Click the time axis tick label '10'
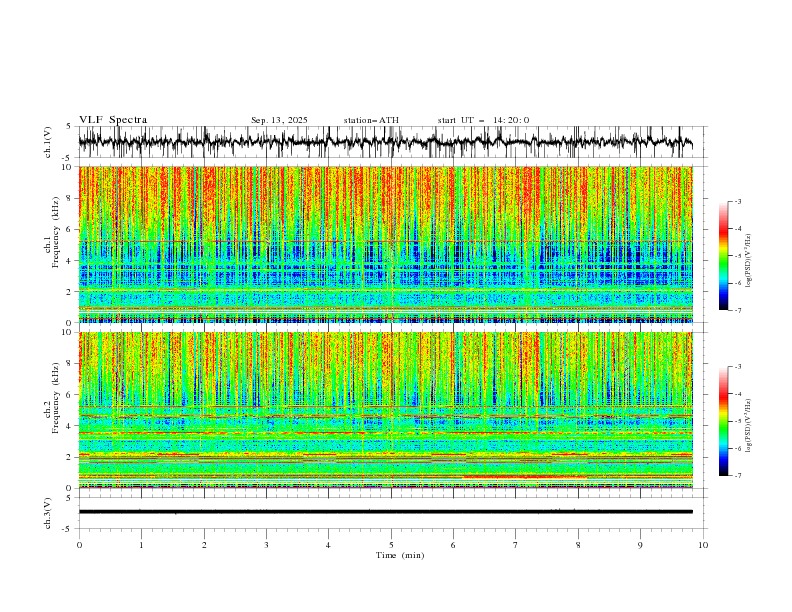 pyautogui.click(x=703, y=545)
